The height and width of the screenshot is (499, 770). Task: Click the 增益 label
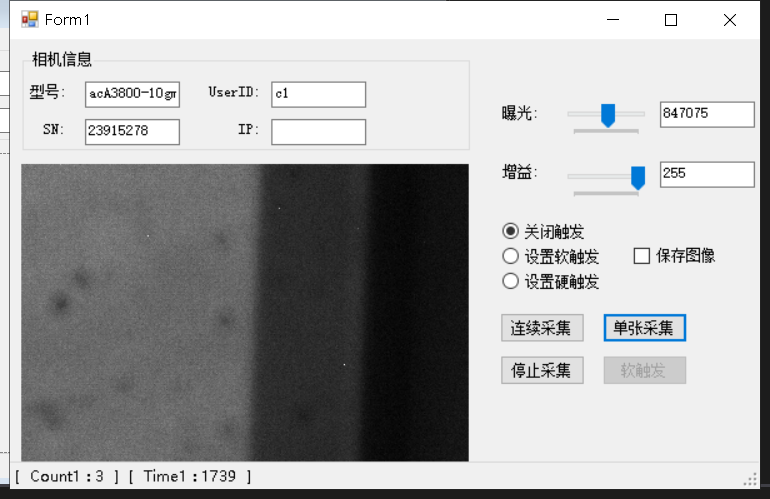pyautogui.click(x=520, y=172)
